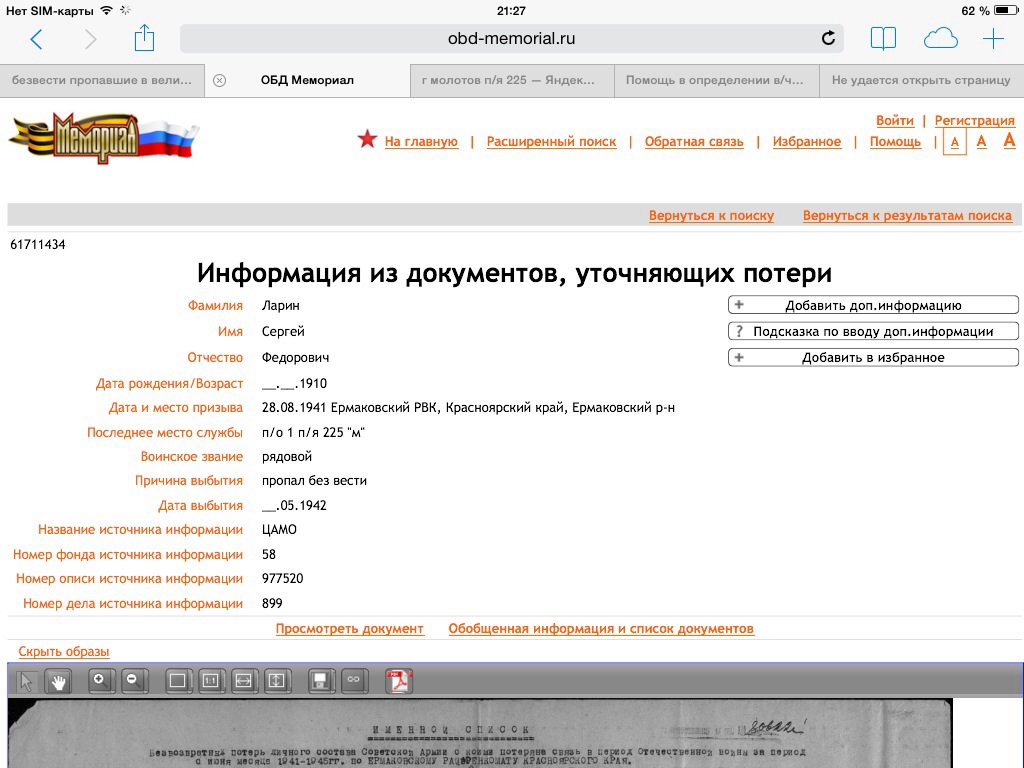Image resolution: width=1024 pixels, height=768 pixels.
Task: Click the zoom in magnifier icon
Action: coord(101,681)
